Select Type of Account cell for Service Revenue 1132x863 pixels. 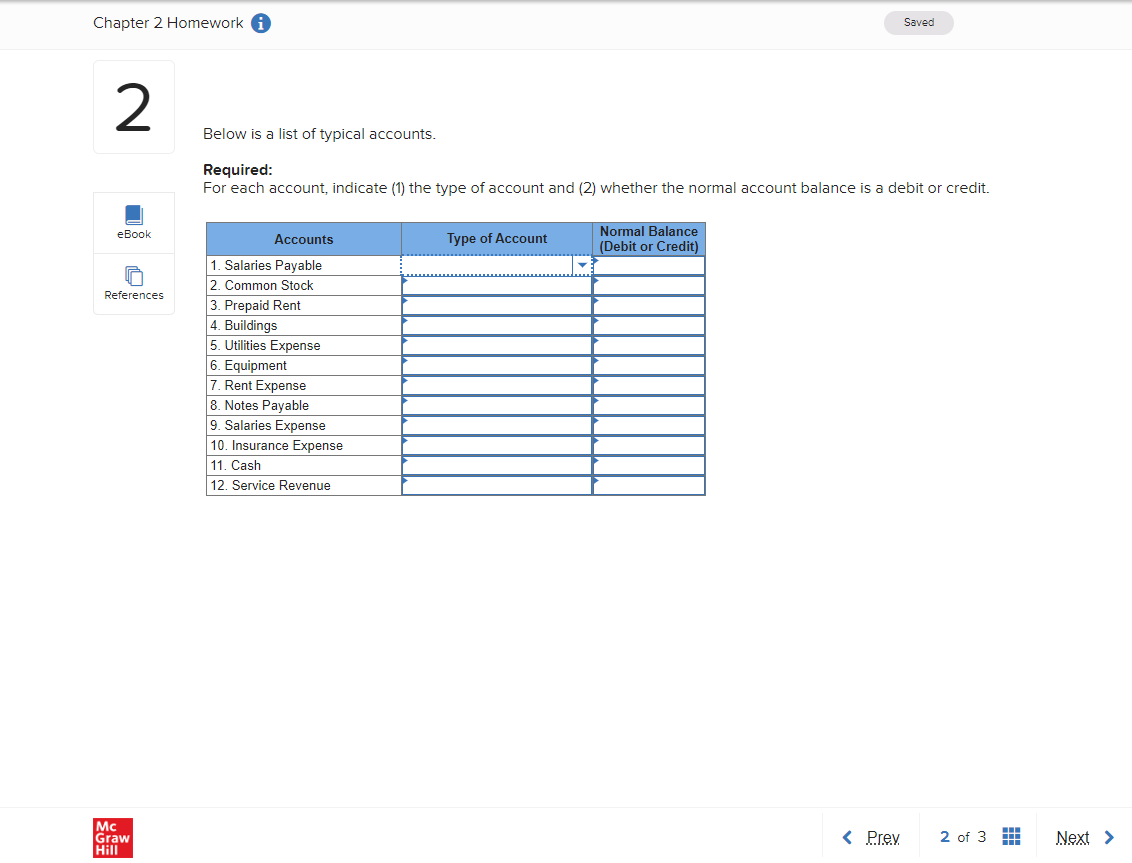(497, 485)
